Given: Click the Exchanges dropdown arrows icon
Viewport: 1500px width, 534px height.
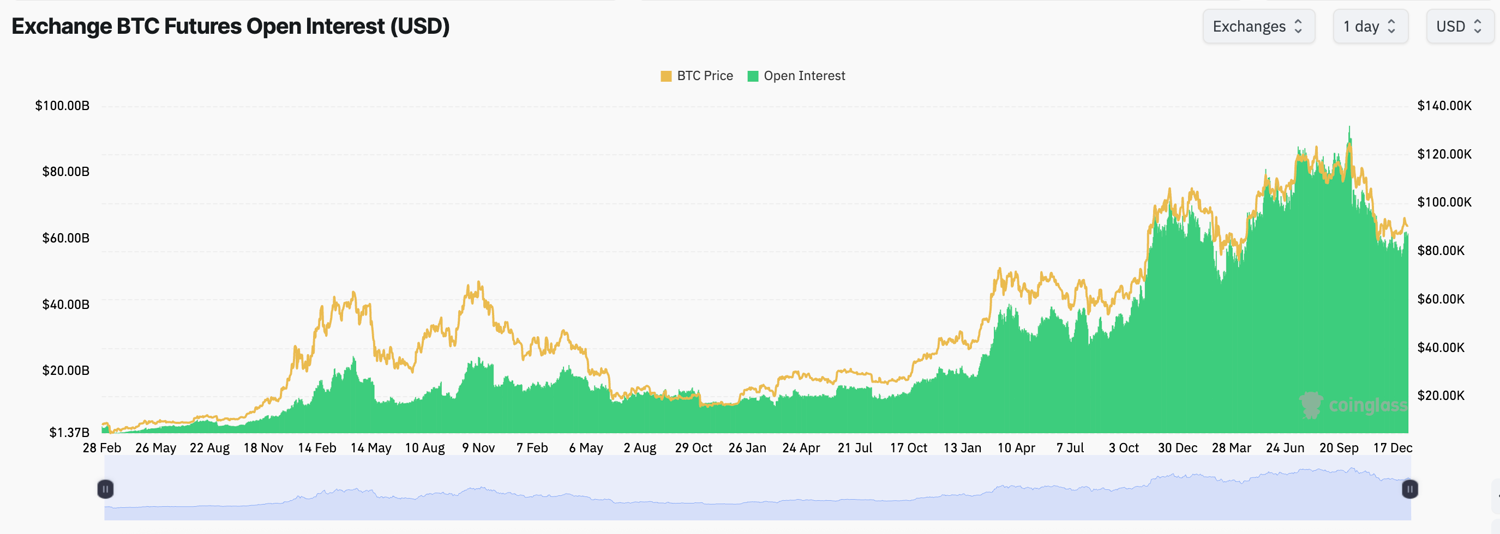Looking at the screenshot, I should (1298, 27).
